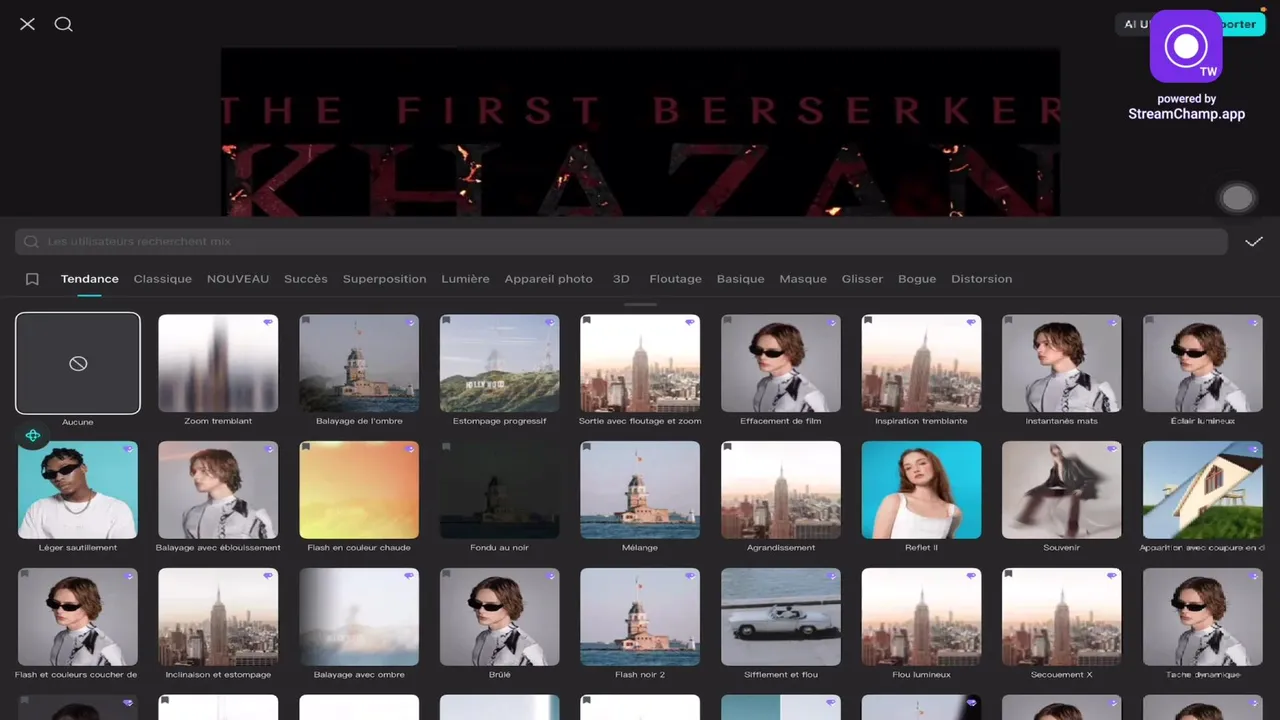The height and width of the screenshot is (720, 1280).
Task: Bookmark the 'Éclair lumineux' transition
Action: (x=1151, y=321)
